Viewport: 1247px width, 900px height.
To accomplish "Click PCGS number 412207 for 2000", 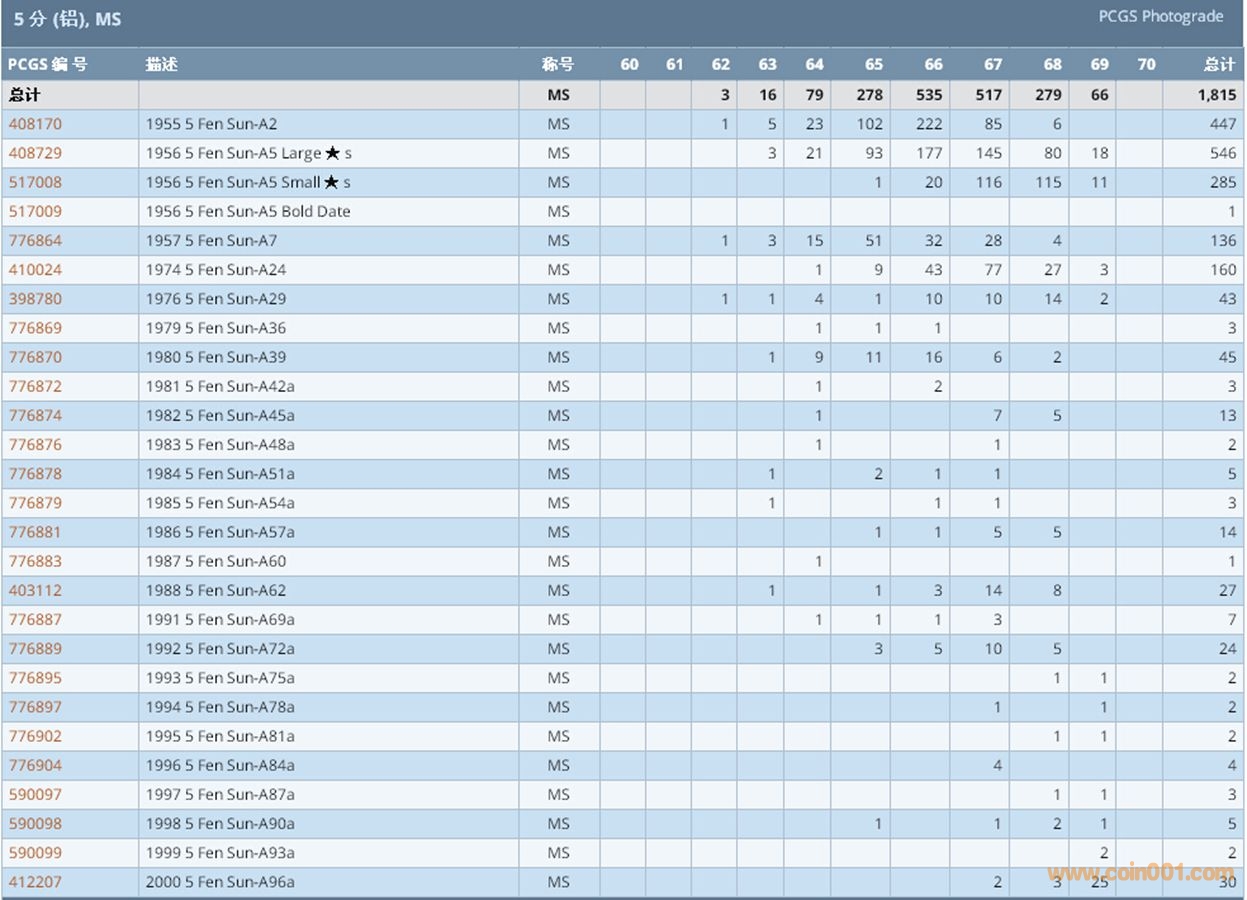I will coord(35,882).
